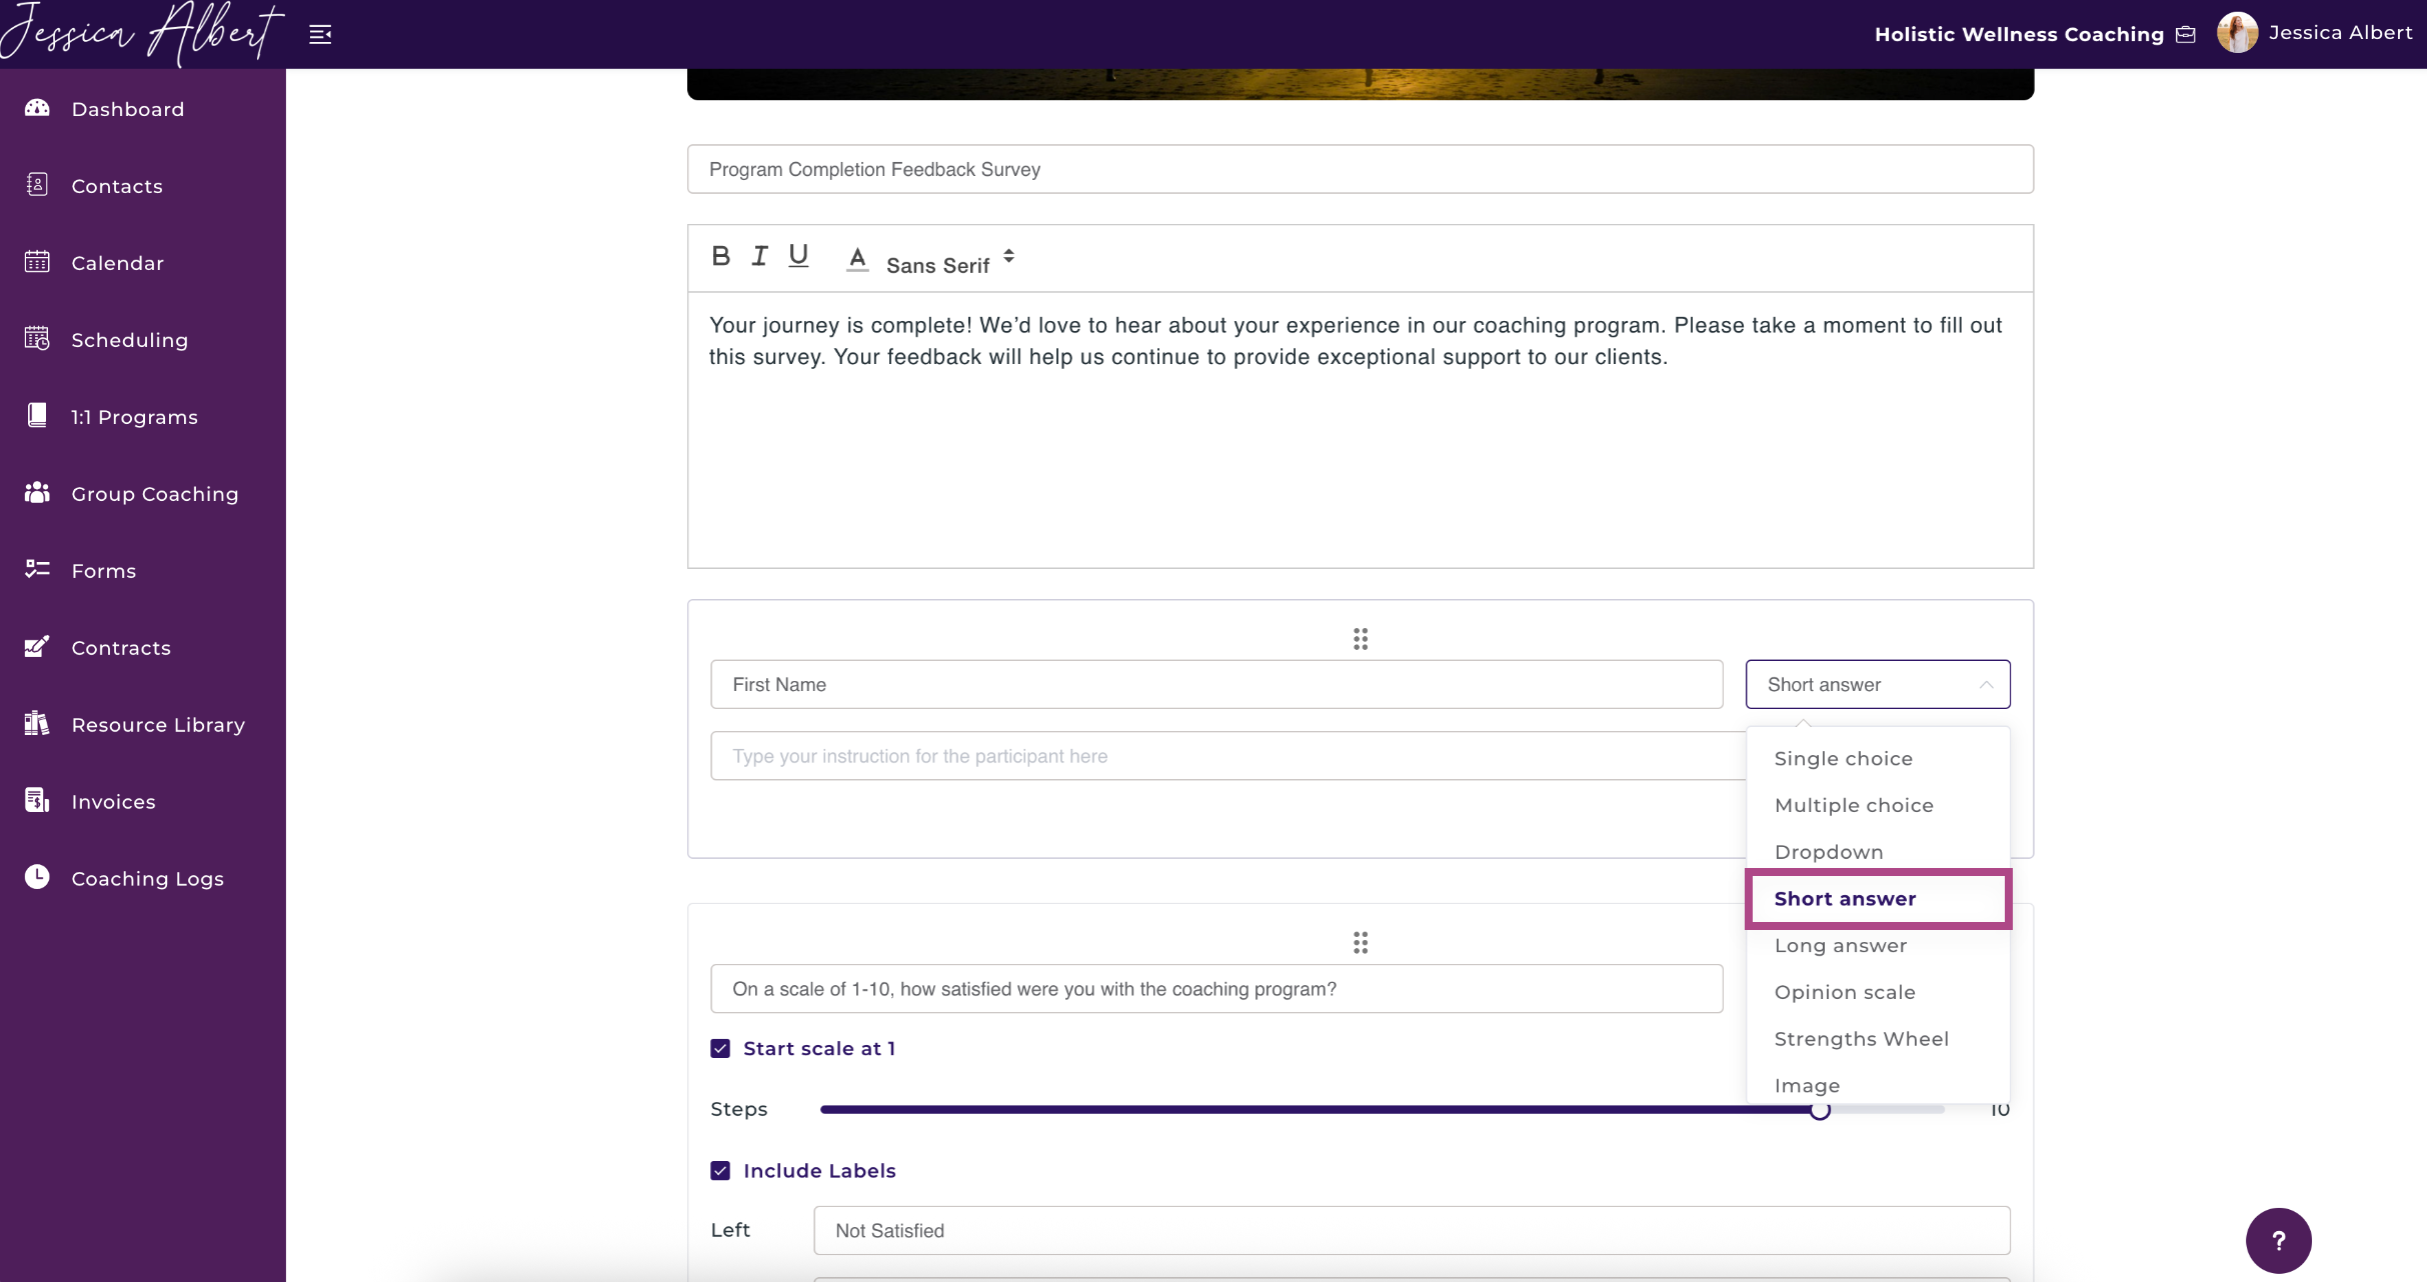2427x1282 pixels.
Task: Click the Jessica Albert user name
Action: 2340,33
